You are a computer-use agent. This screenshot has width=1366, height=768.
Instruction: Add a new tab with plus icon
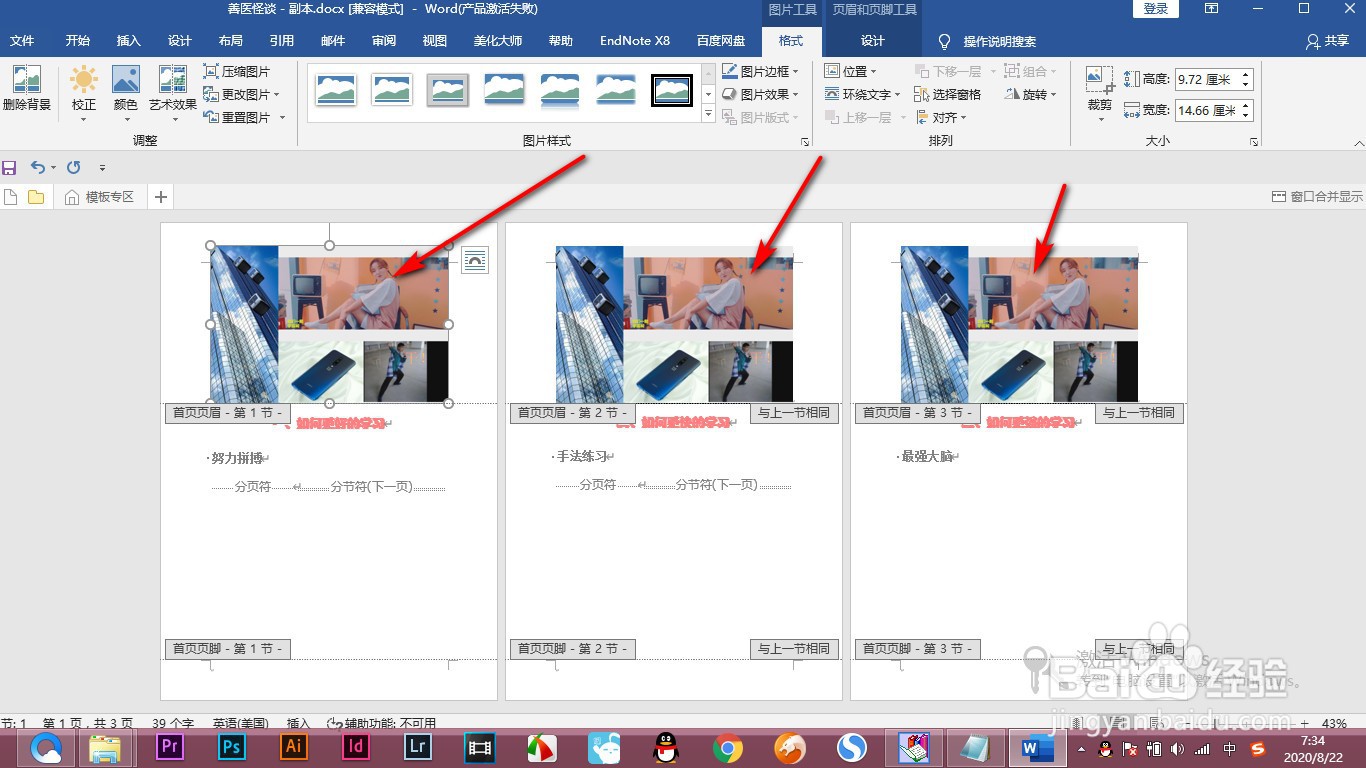click(161, 197)
